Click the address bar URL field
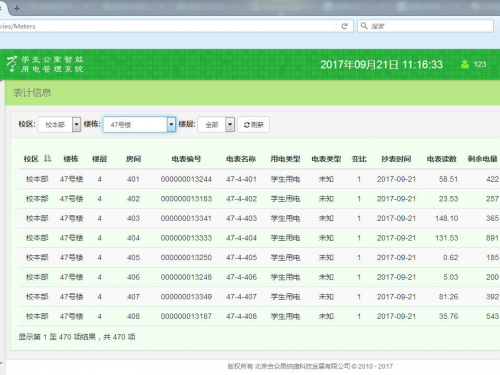Image resolution: width=500 pixels, height=375 pixels. 167,26
